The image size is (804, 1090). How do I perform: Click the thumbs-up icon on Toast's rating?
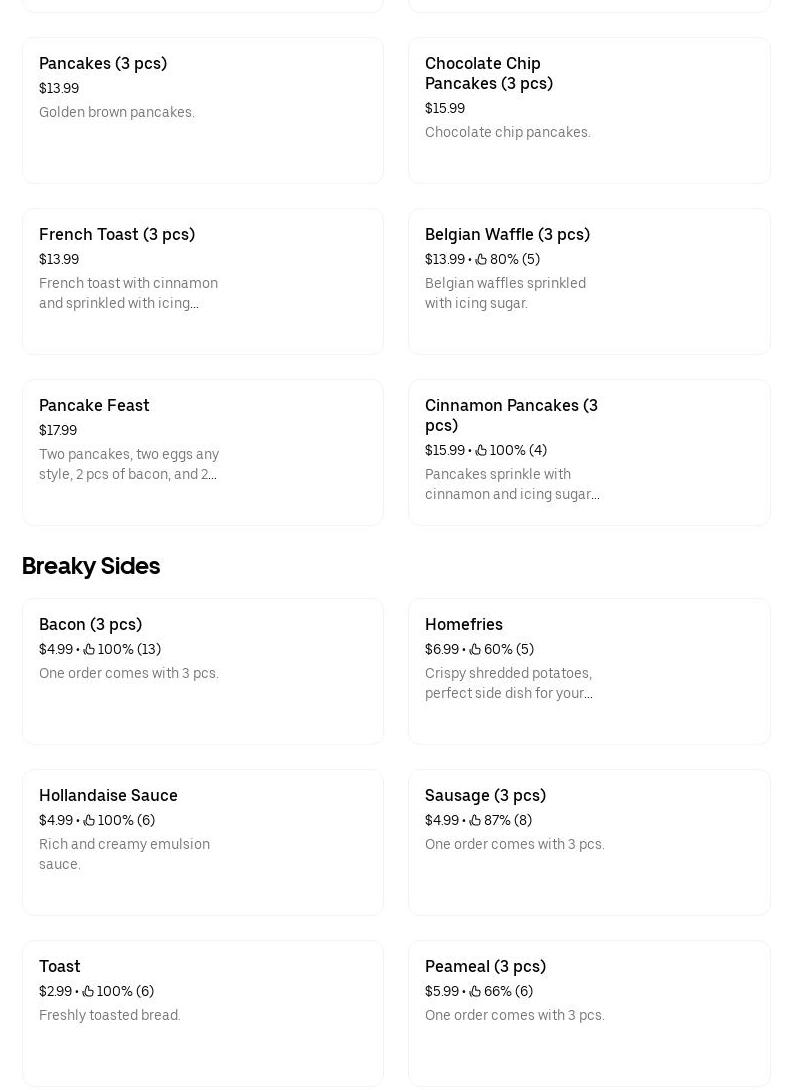point(87,991)
